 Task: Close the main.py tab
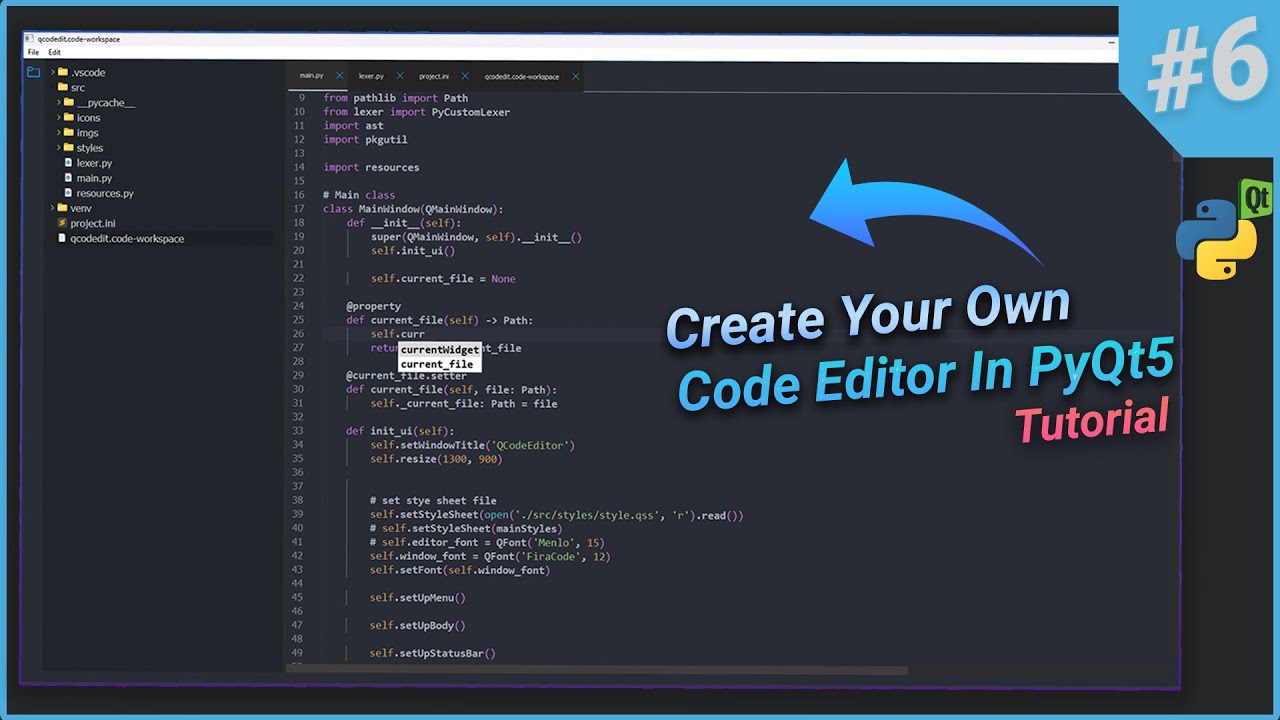340,76
